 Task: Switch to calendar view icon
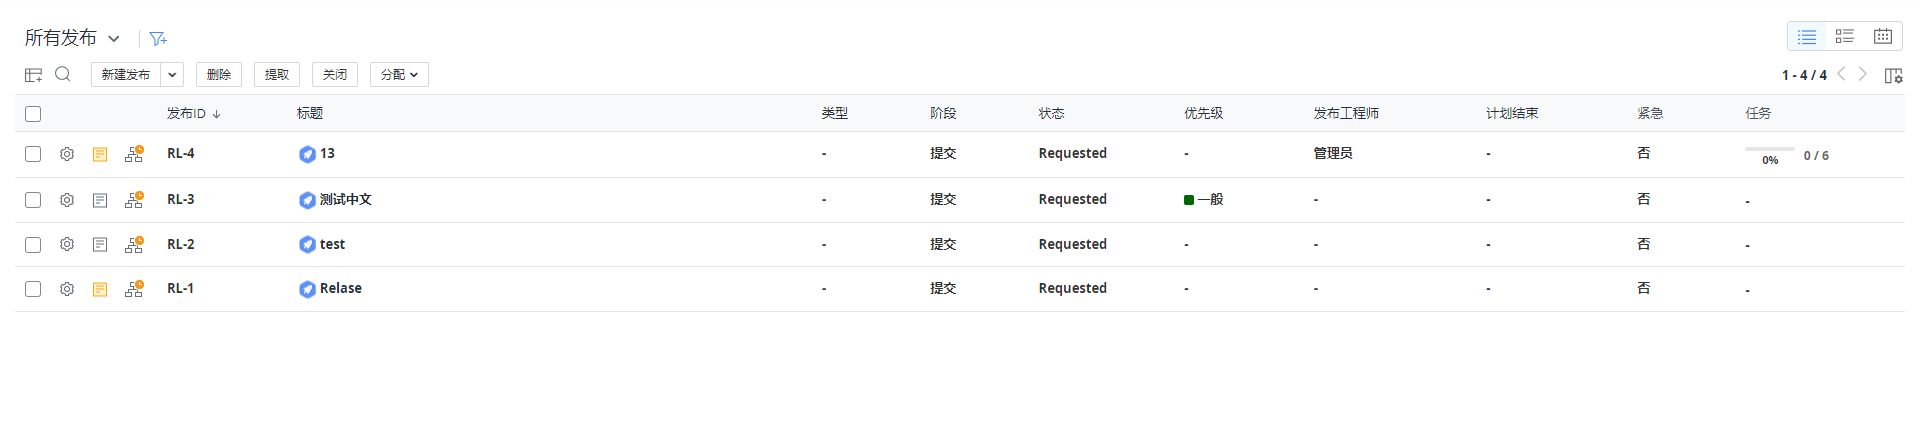pos(1883,36)
